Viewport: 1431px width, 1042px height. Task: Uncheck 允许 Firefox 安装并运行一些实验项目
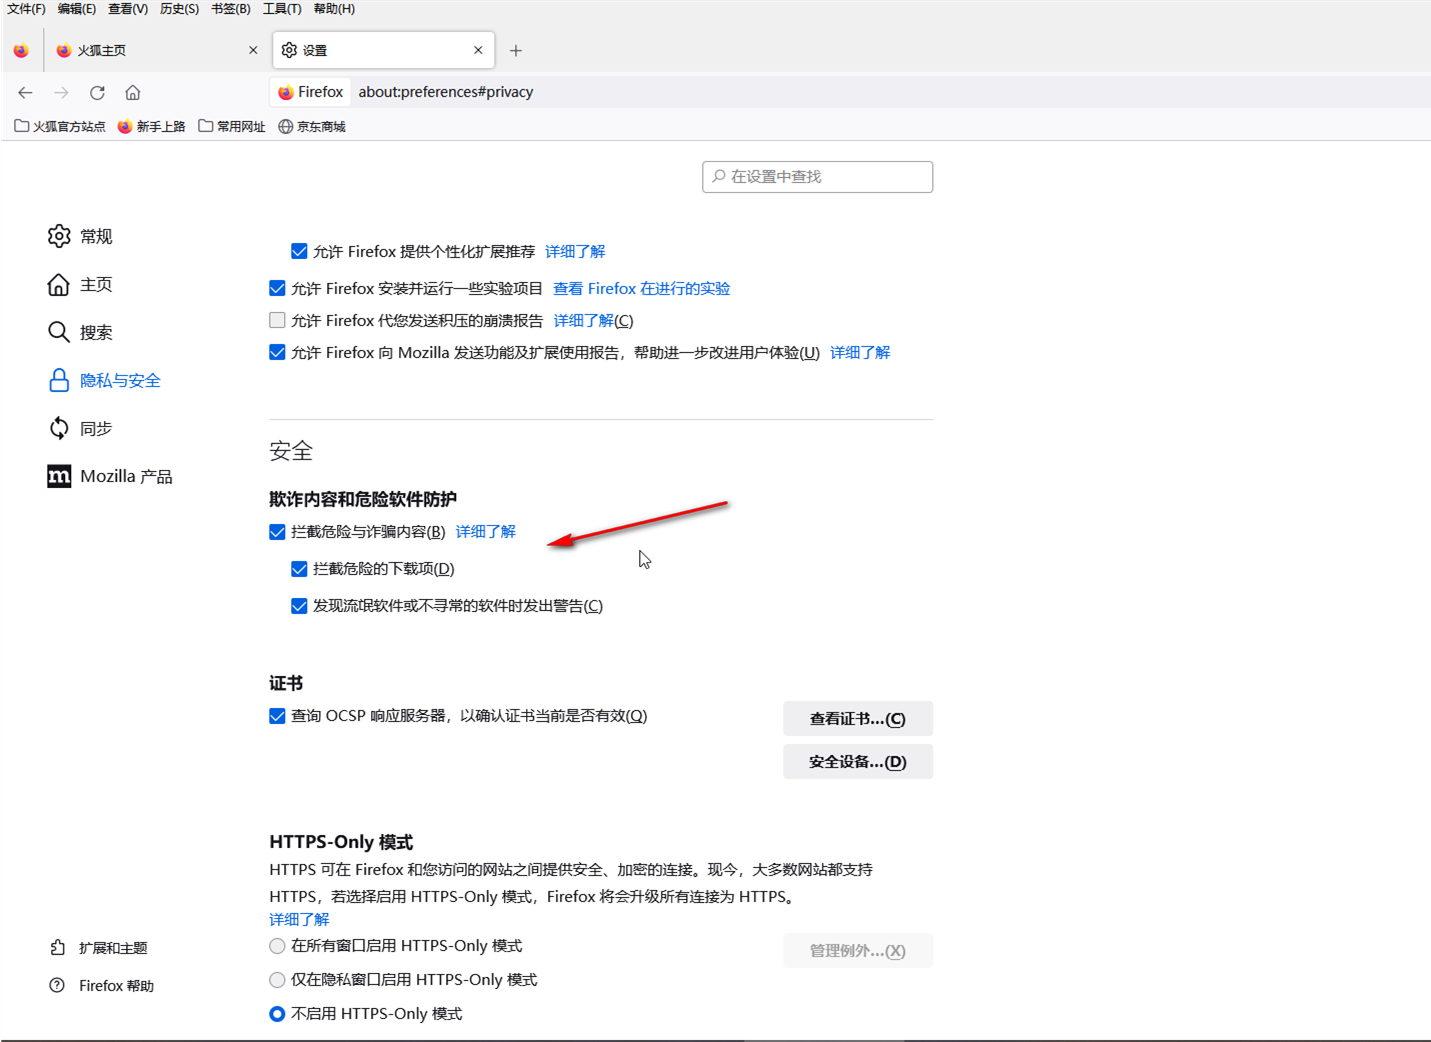(x=277, y=288)
